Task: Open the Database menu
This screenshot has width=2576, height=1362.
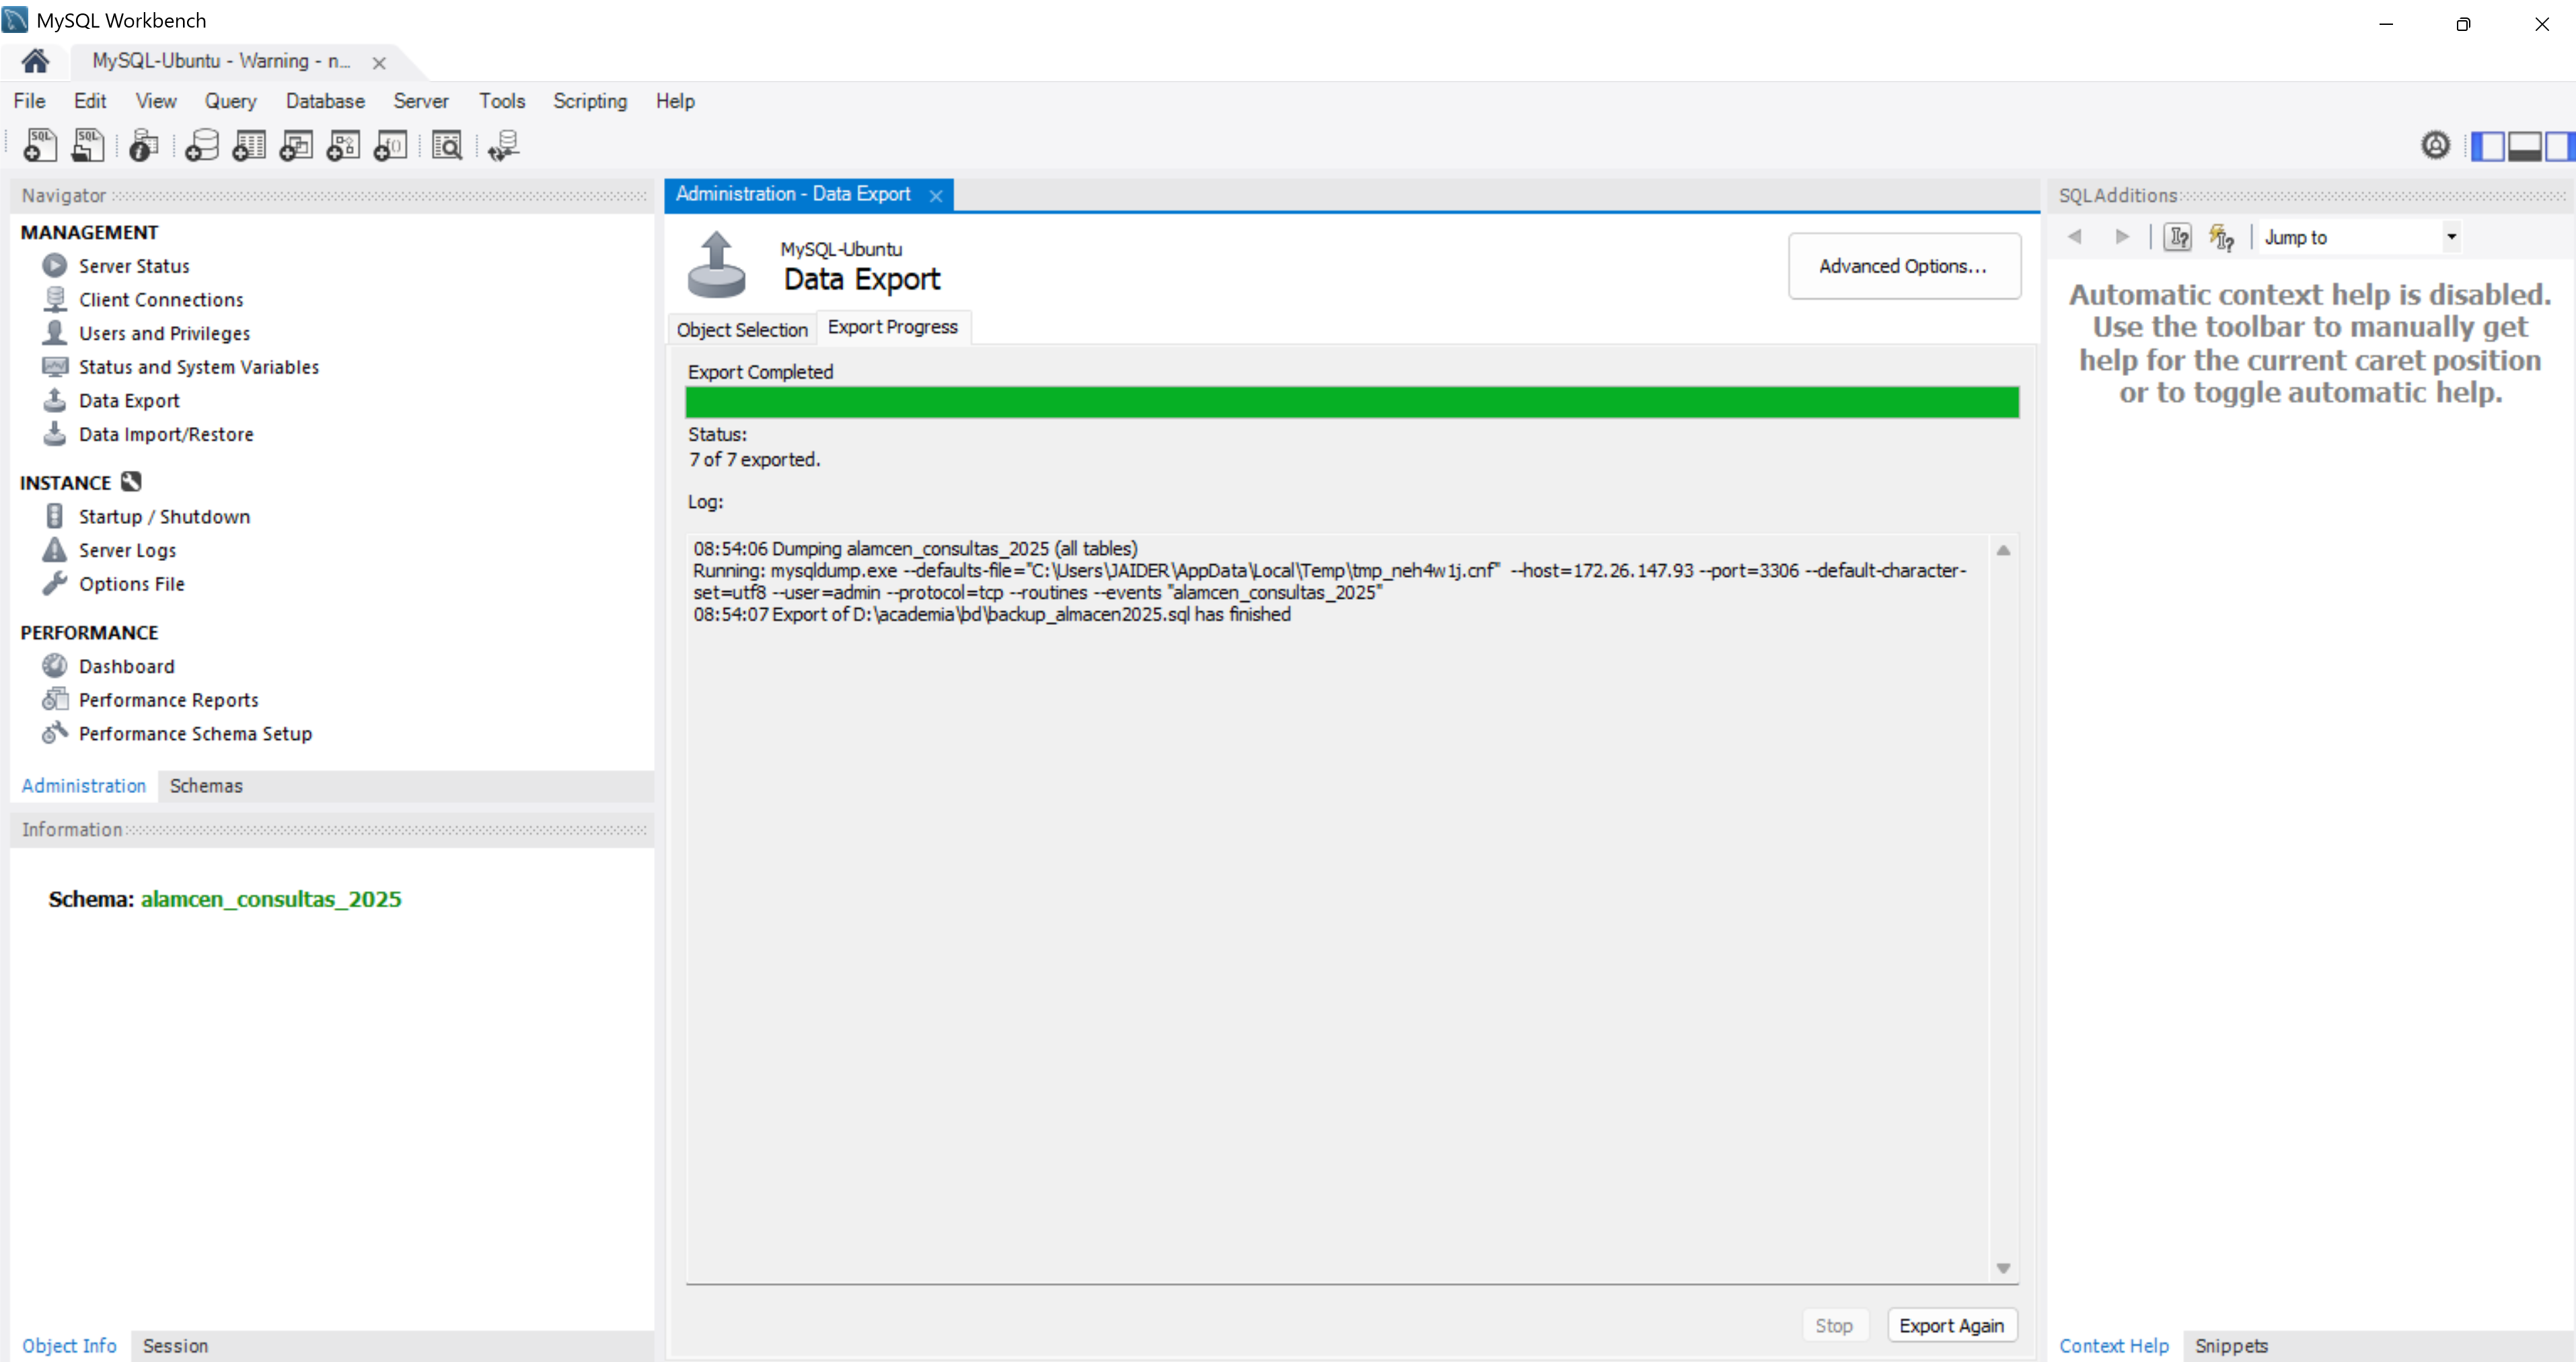Action: (x=325, y=101)
